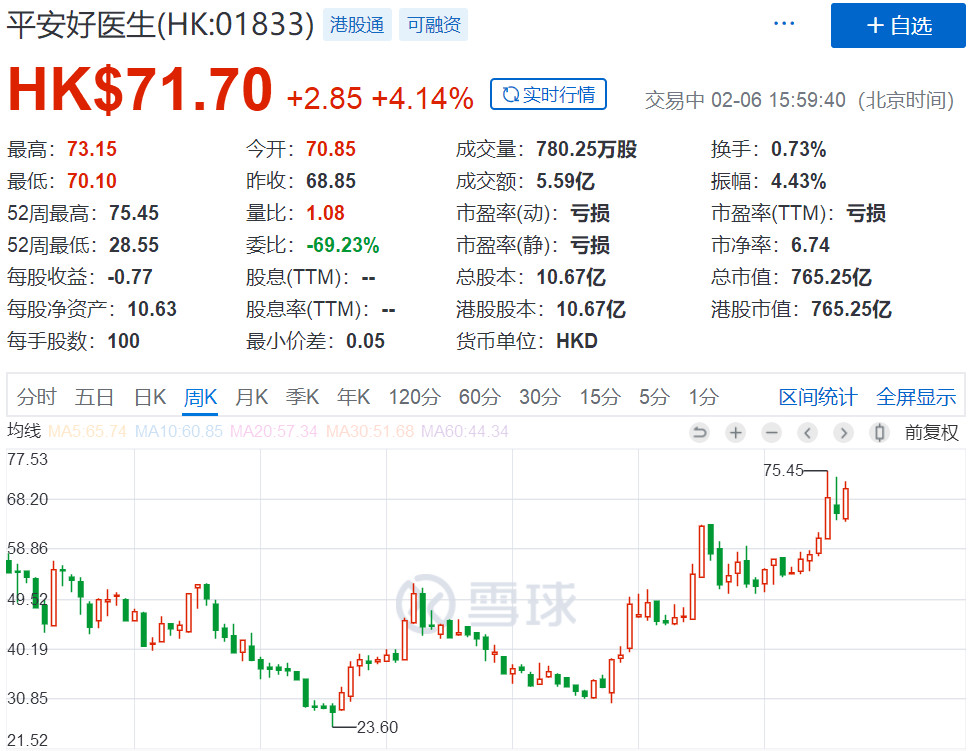Click the MA5:65.74 indicator label
Viewport: 969px width, 751px height.
tap(87, 431)
